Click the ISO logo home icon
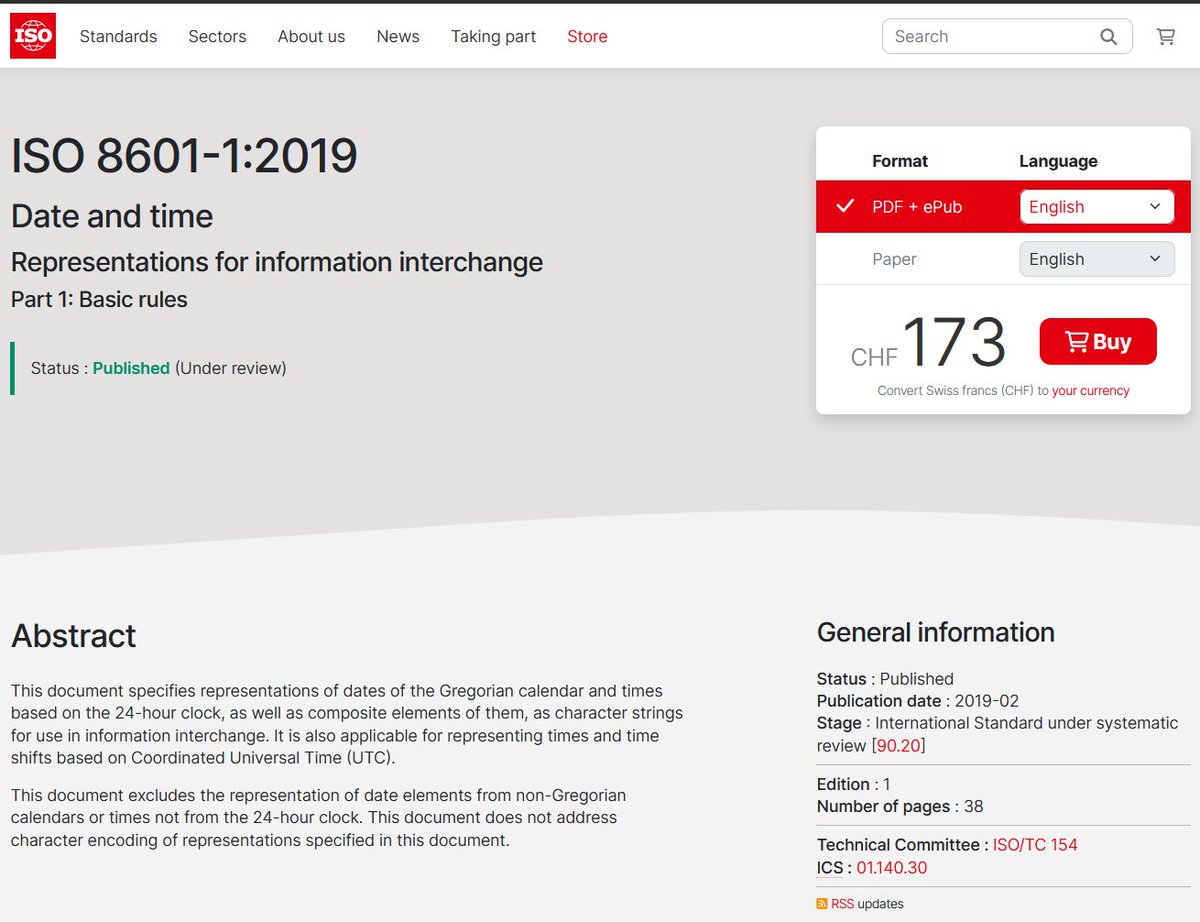The height and width of the screenshot is (922, 1200). click(33, 36)
